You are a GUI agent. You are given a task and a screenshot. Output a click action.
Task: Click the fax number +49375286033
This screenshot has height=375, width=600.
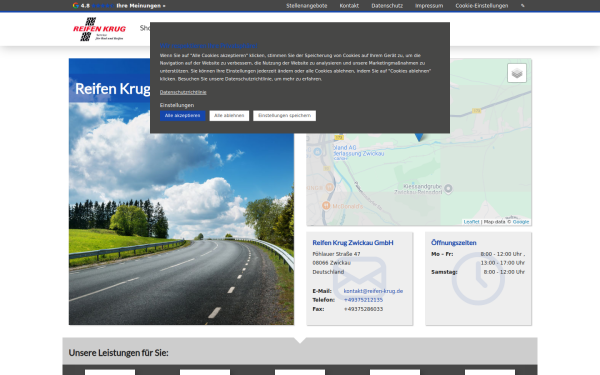tap(363, 309)
